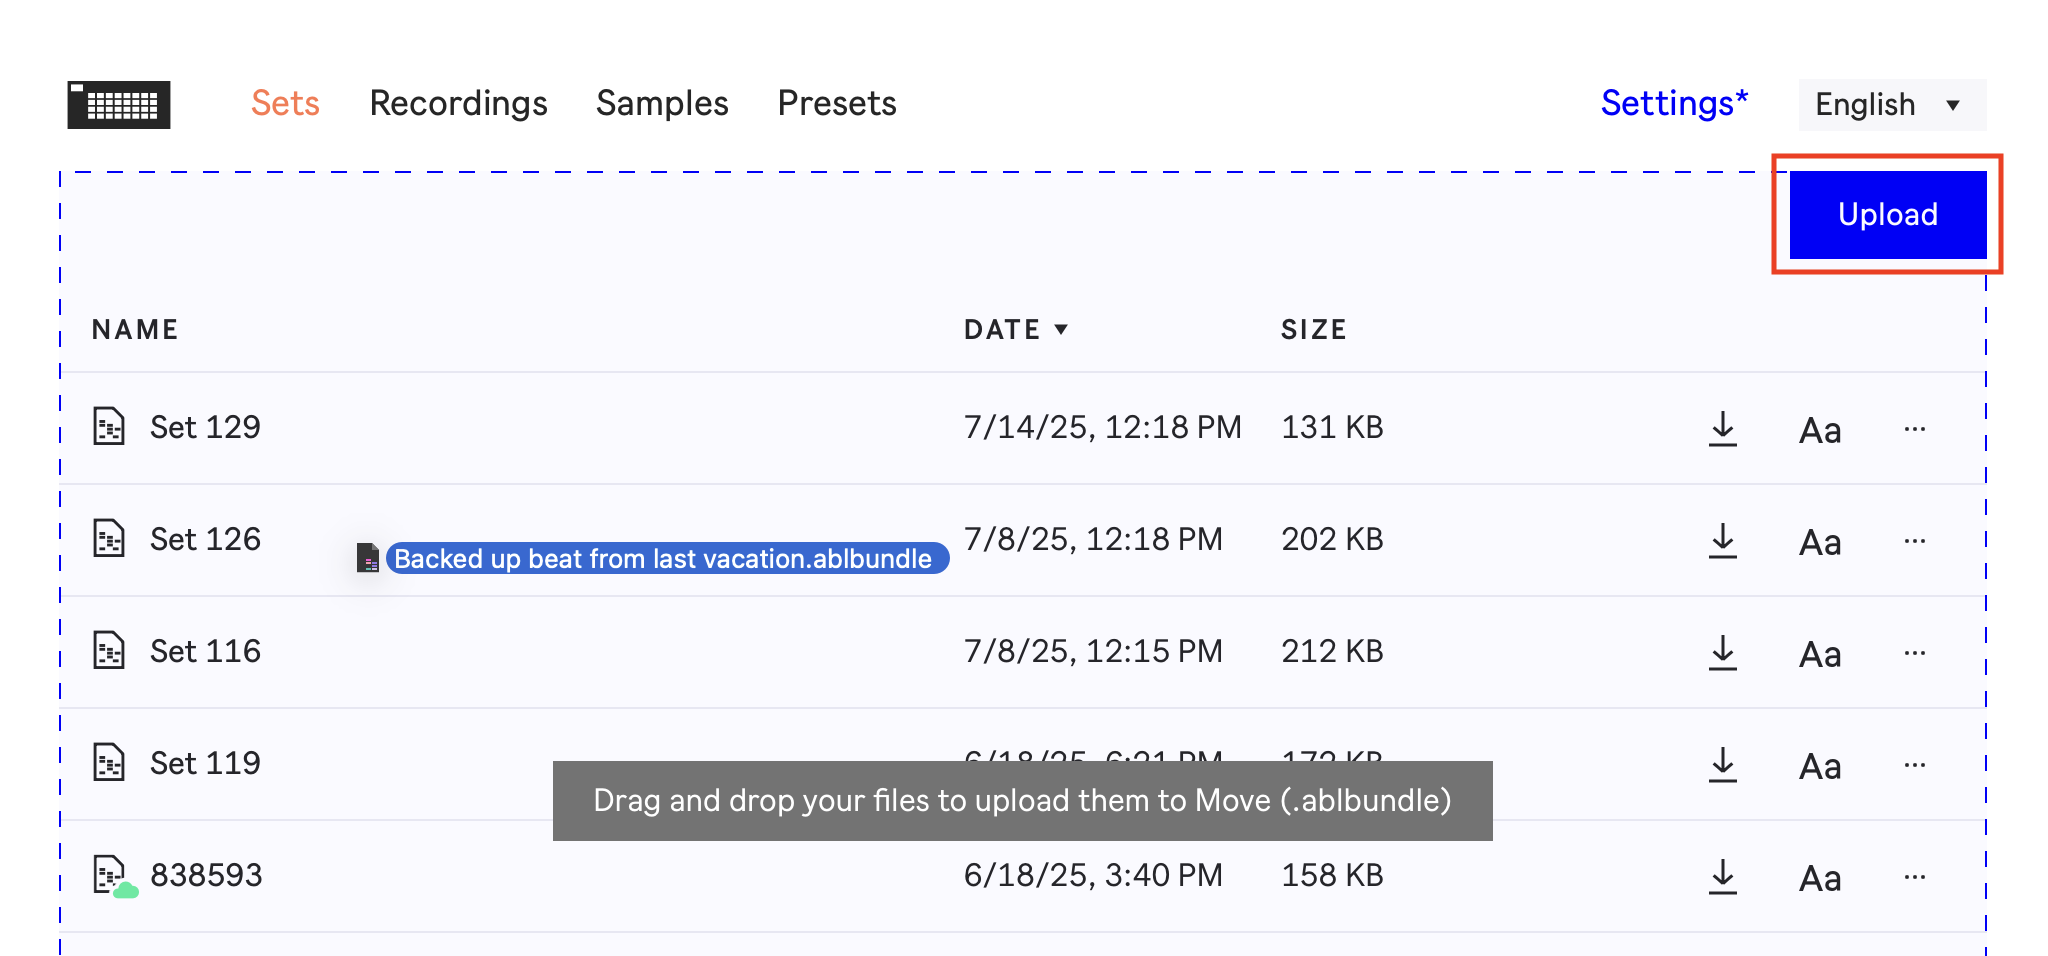Viewport: 2048px width, 956px height.
Task: Rename Set 119 with Aa icon
Action: click(1819, 767)
